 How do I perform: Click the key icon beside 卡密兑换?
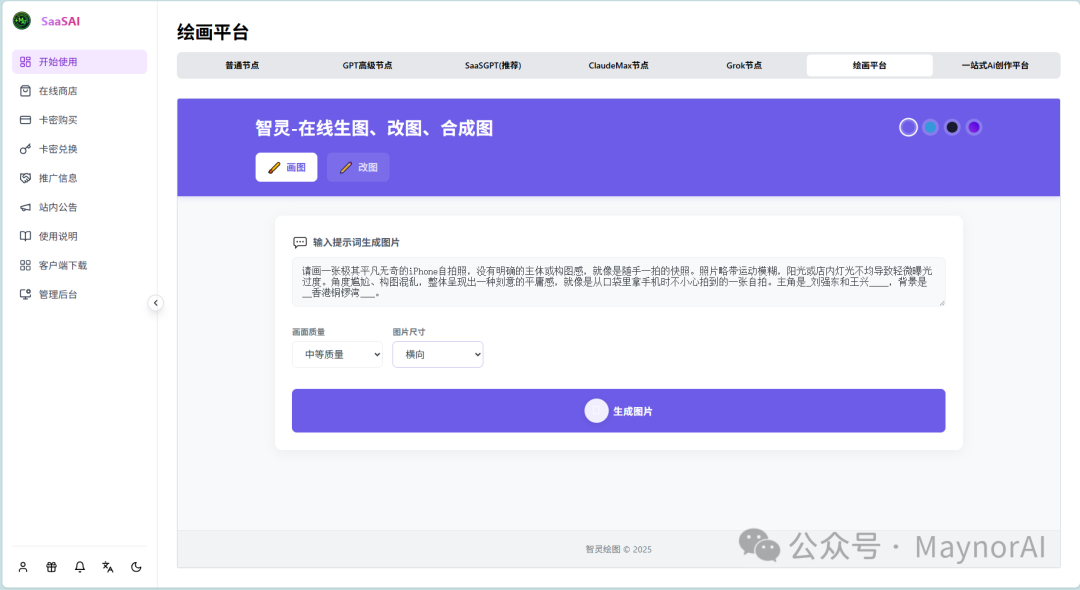[x=25, y=149]
